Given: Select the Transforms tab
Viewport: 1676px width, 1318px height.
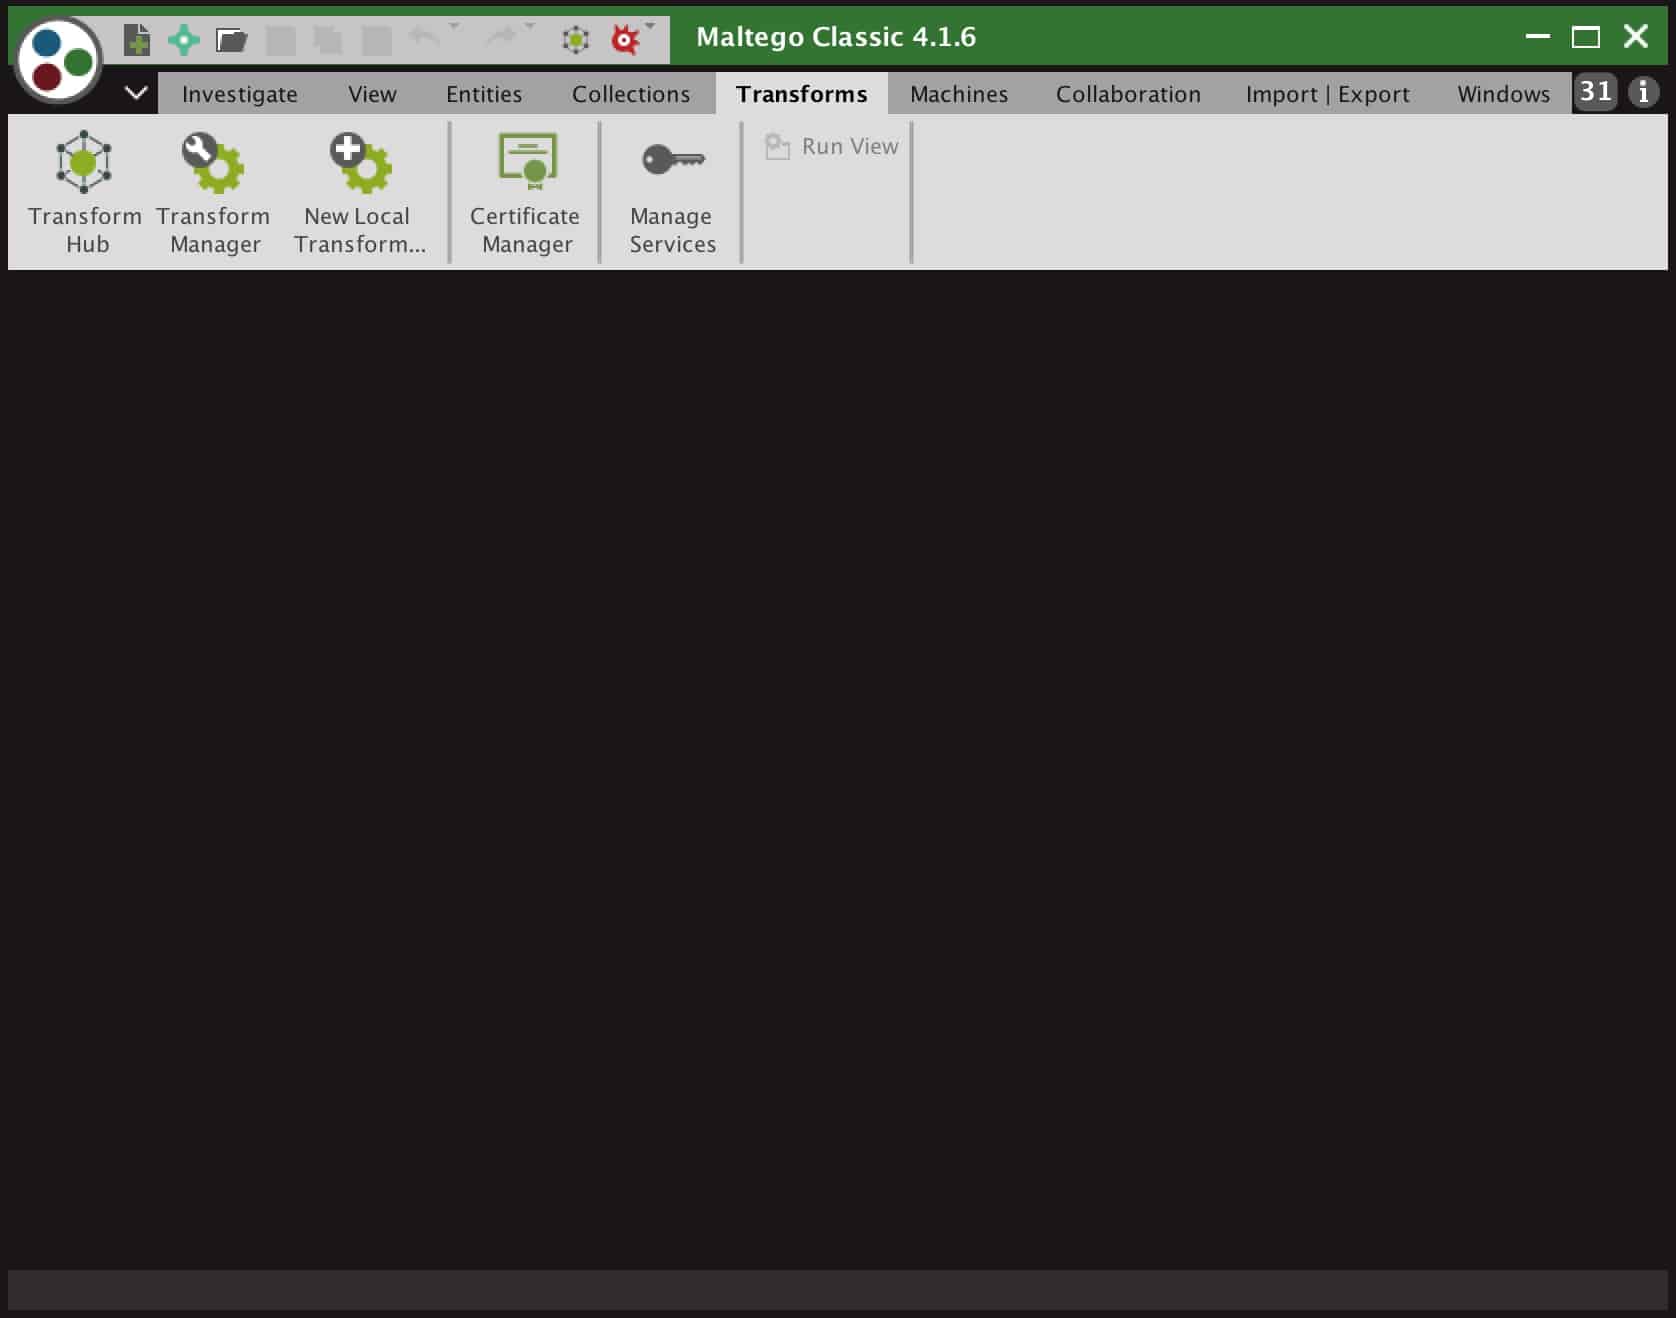Looking at the screenshot, I should [802, 94].
